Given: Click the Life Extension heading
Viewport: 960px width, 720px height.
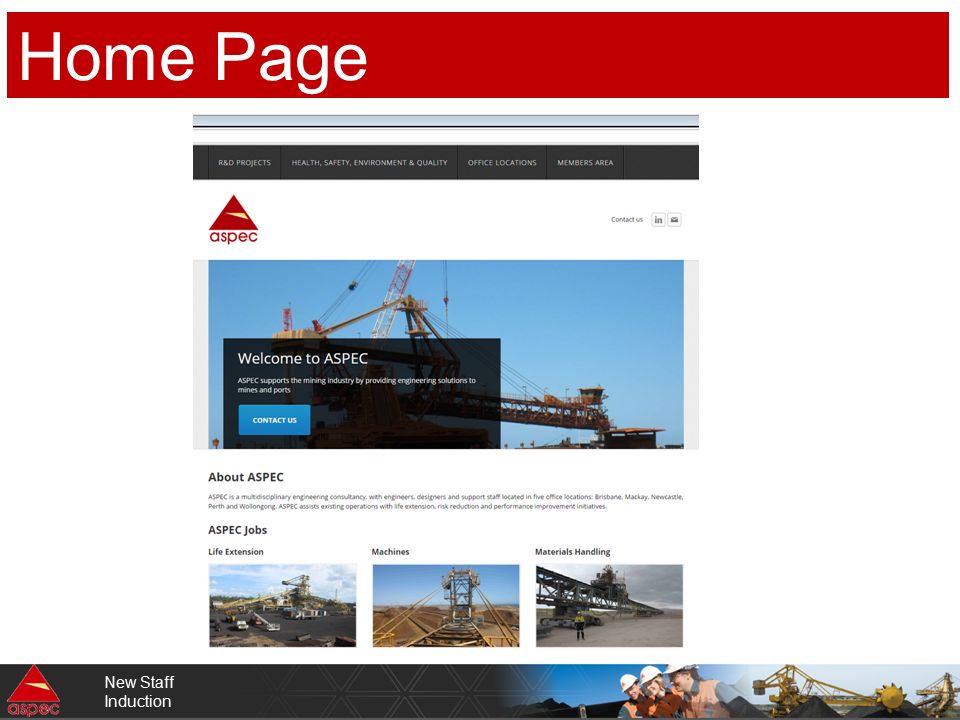Looking at the screenshot, I should tap(236, 552).
